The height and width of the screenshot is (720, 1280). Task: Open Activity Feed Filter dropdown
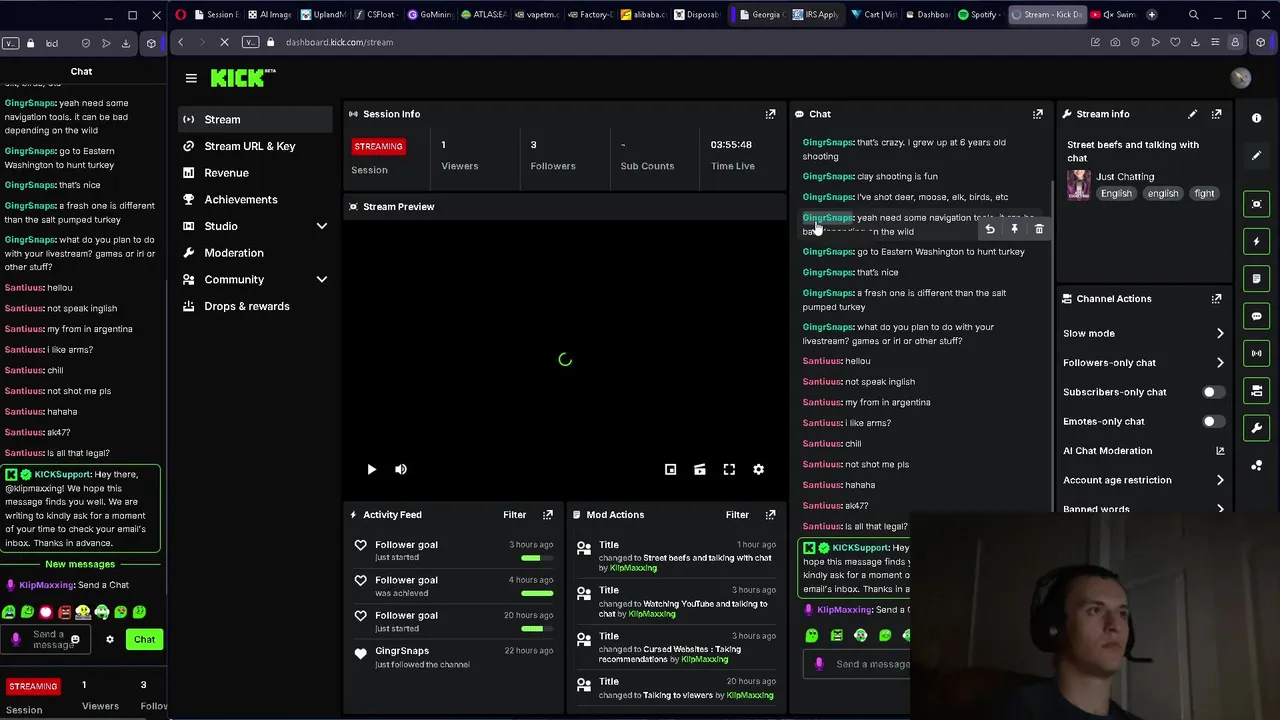coord(514,515)
